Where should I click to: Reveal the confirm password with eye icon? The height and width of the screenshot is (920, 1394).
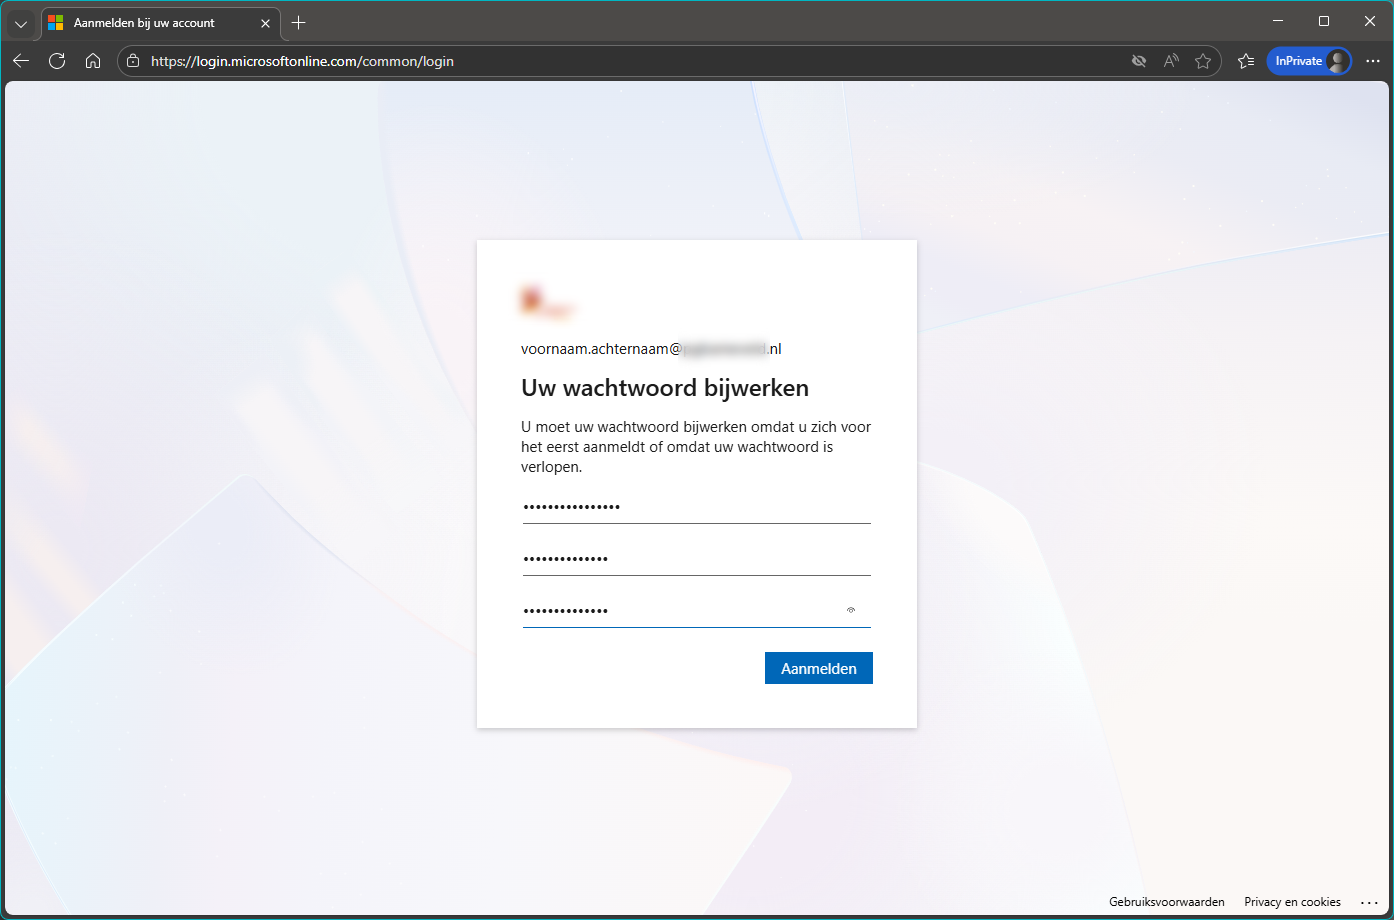[x=851, y=610]
